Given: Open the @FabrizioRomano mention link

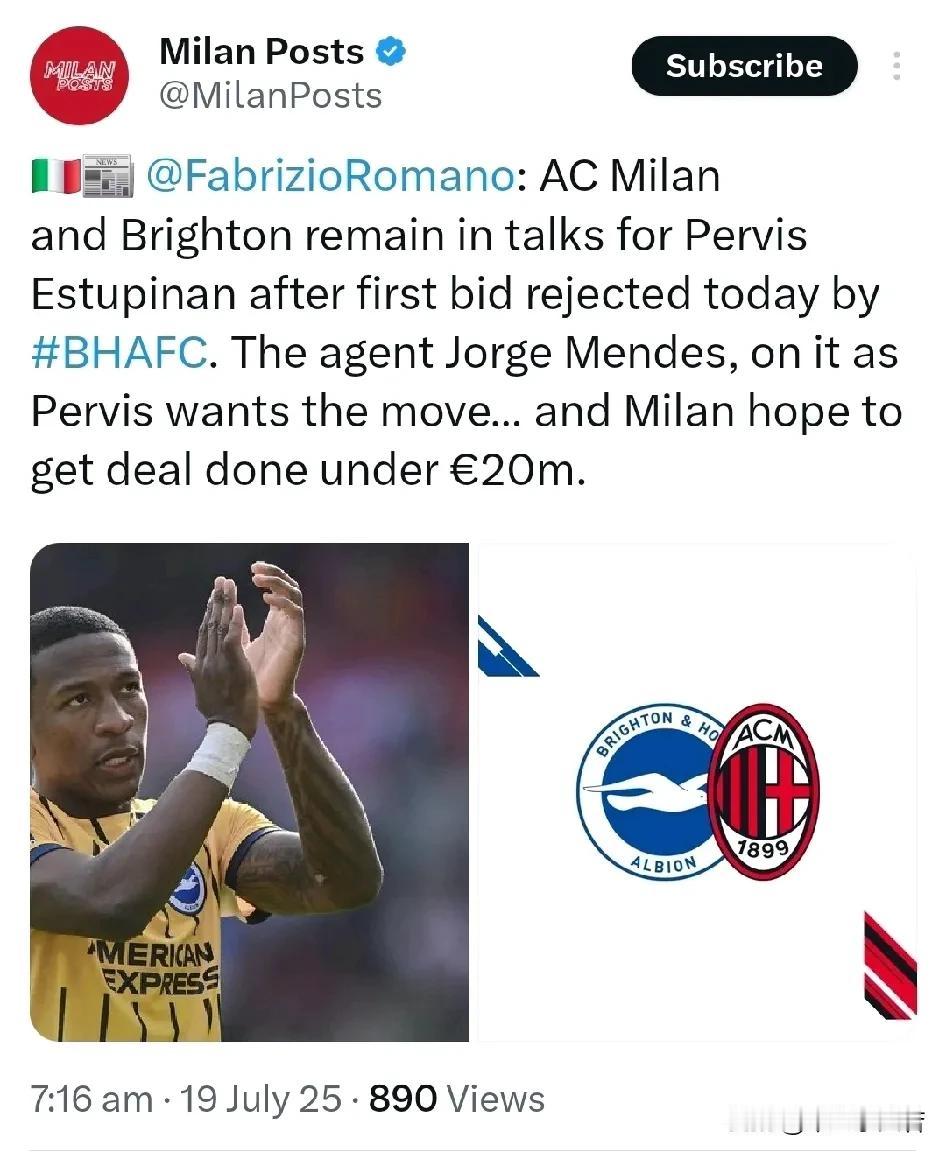Looking at the screenshot, I should pos(331,176).
